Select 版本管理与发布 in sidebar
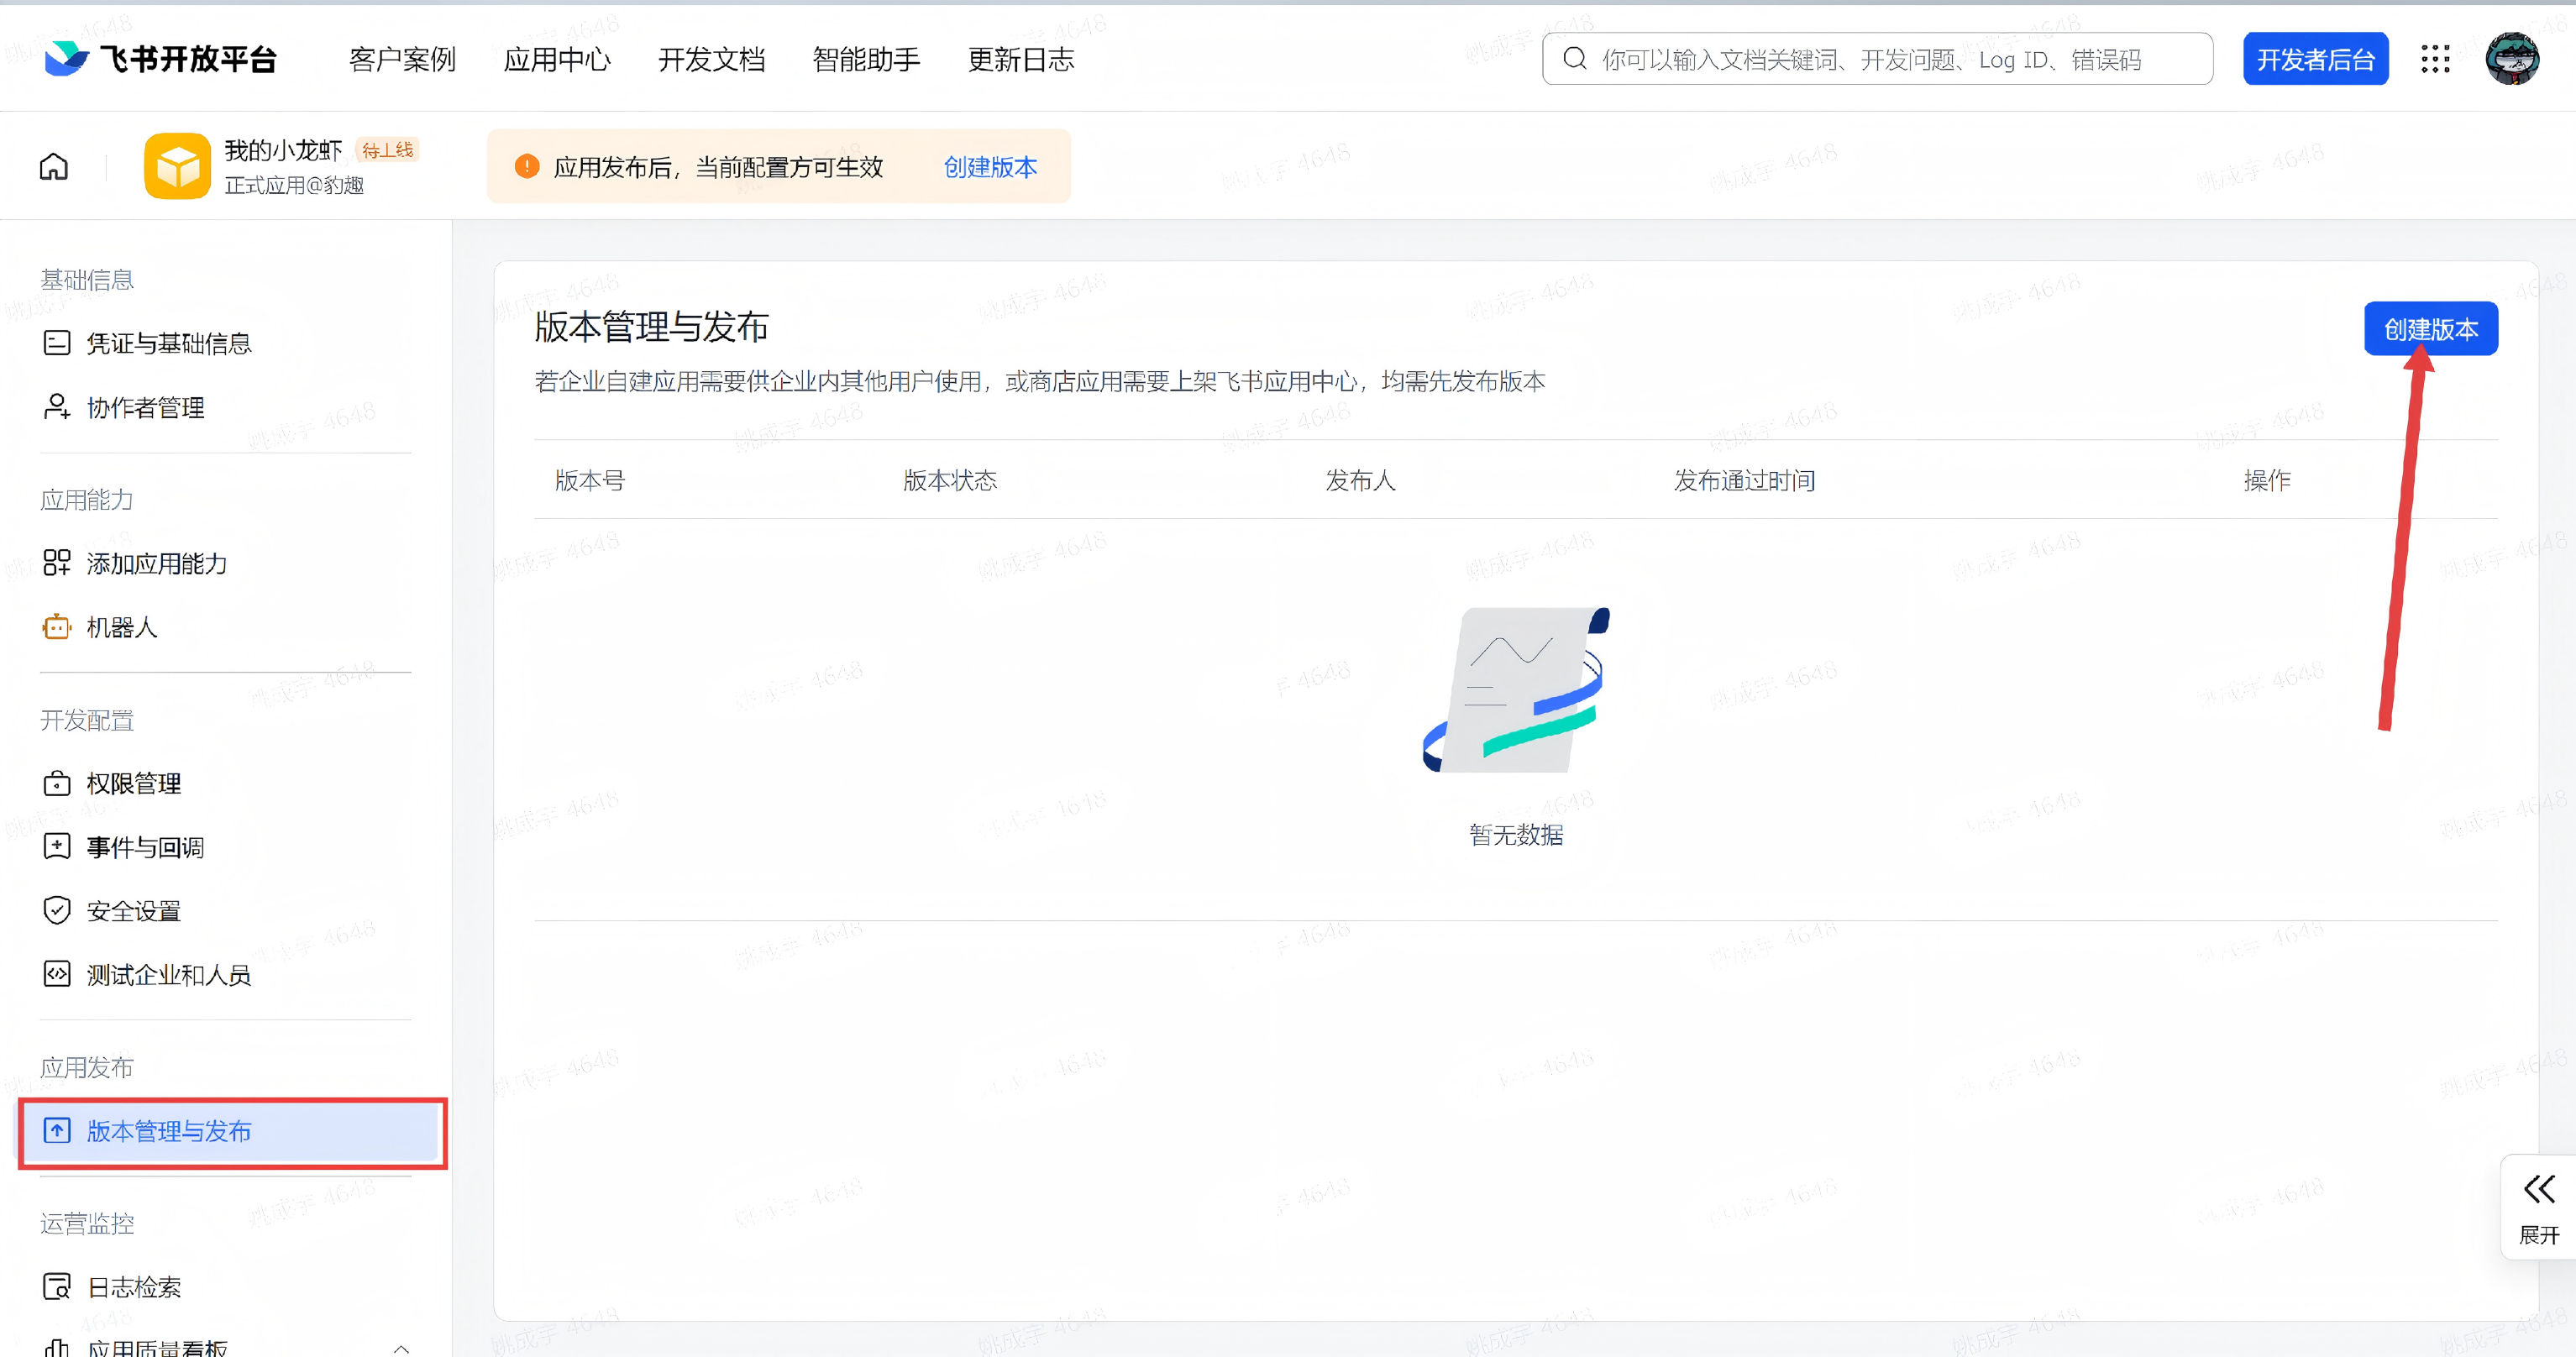The width and height of the screenshot is (2576, 1357). coord(231,1132)
